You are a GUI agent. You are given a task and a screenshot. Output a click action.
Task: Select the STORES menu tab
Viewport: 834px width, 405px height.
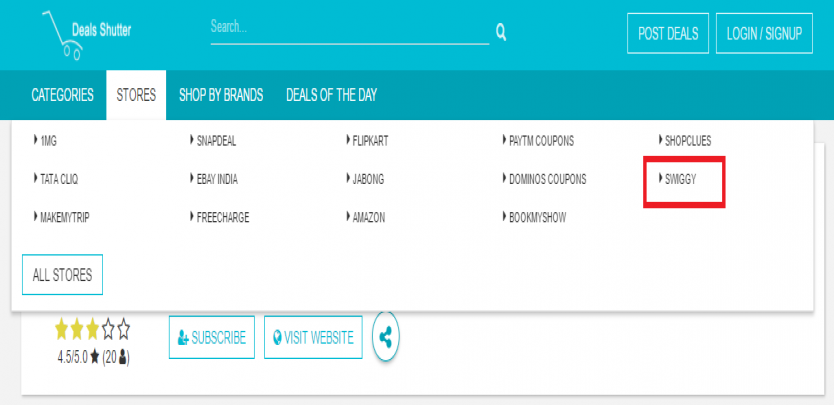[x=136, y=95]
